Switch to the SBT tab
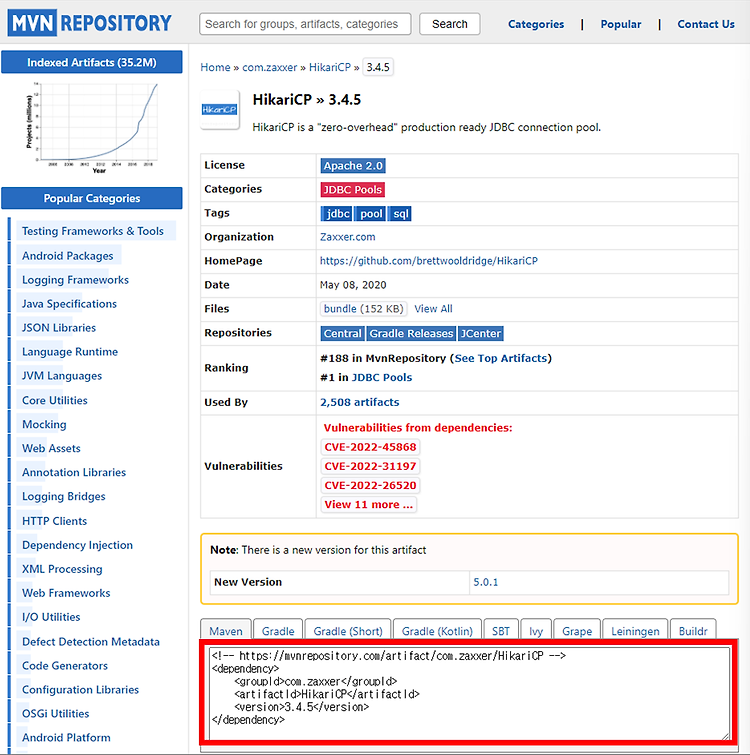Viewport: 750px width, 755px height. (x=501, y=631)
